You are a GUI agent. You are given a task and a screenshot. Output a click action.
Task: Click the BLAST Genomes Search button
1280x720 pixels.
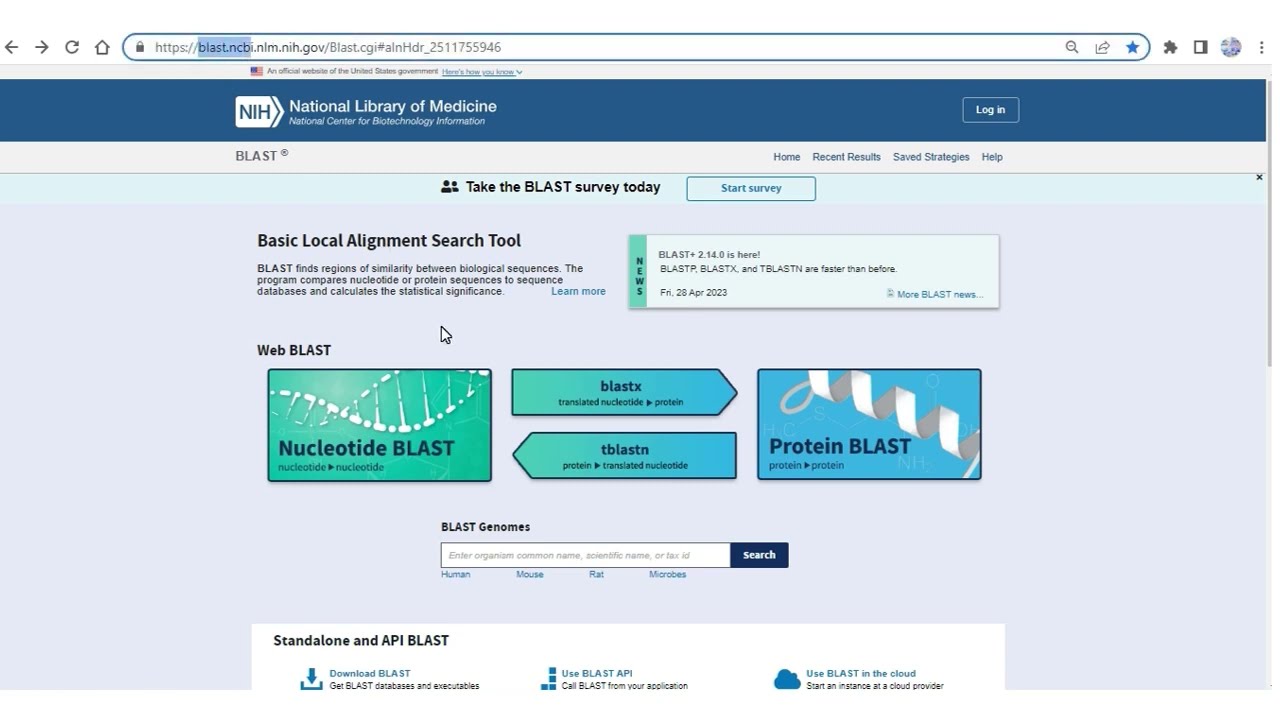point(759,555)
